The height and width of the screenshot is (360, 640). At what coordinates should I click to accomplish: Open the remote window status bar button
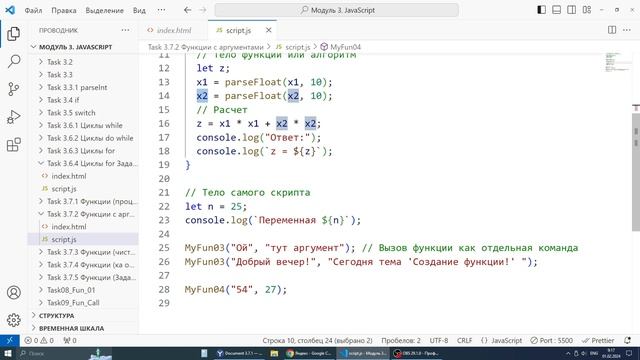coord(9,340)
